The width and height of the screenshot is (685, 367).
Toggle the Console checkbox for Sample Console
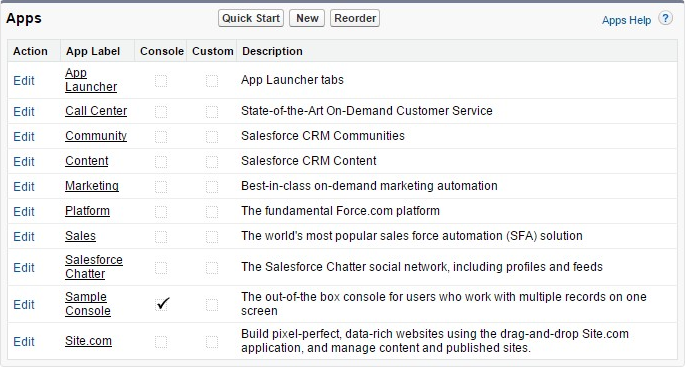click(161, 304)
